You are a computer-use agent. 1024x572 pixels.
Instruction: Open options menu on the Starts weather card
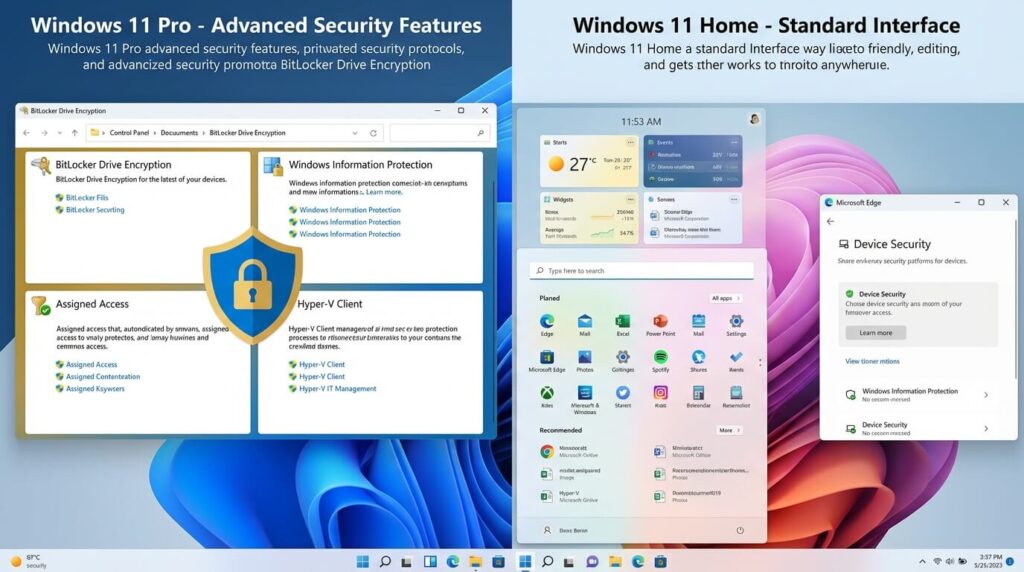click(630, 142)
